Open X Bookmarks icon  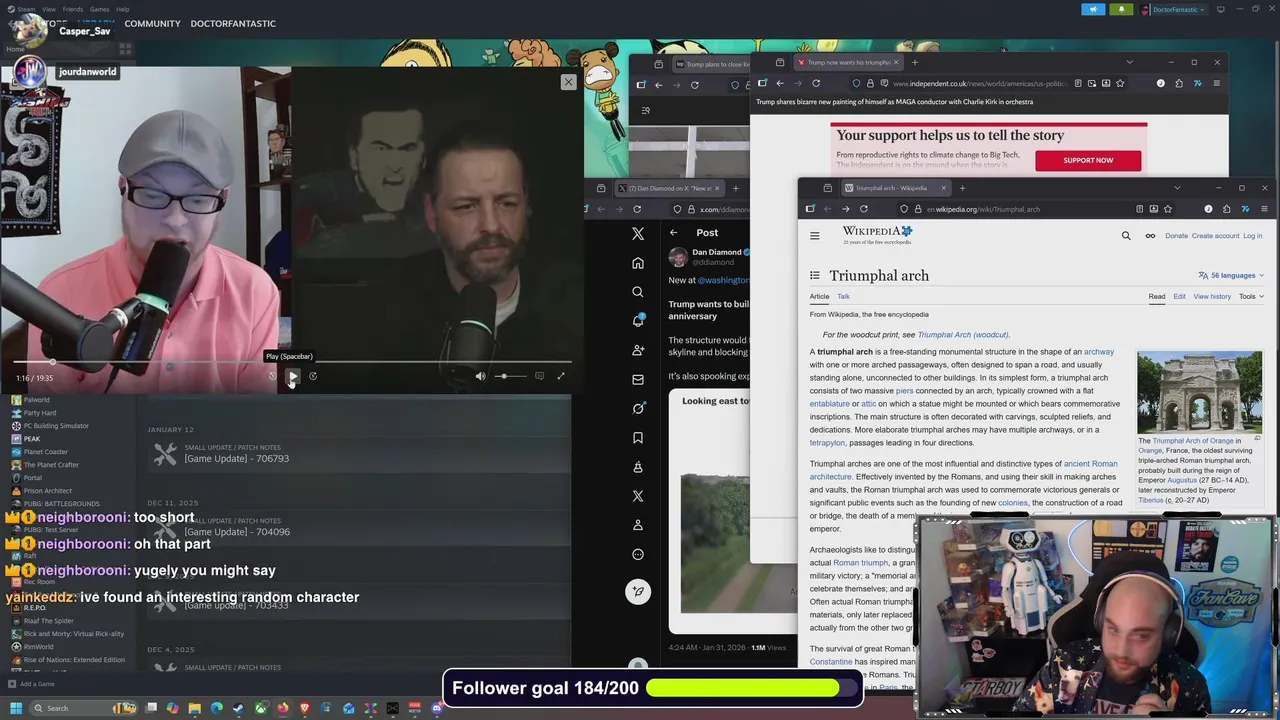[x=638, y=437]
